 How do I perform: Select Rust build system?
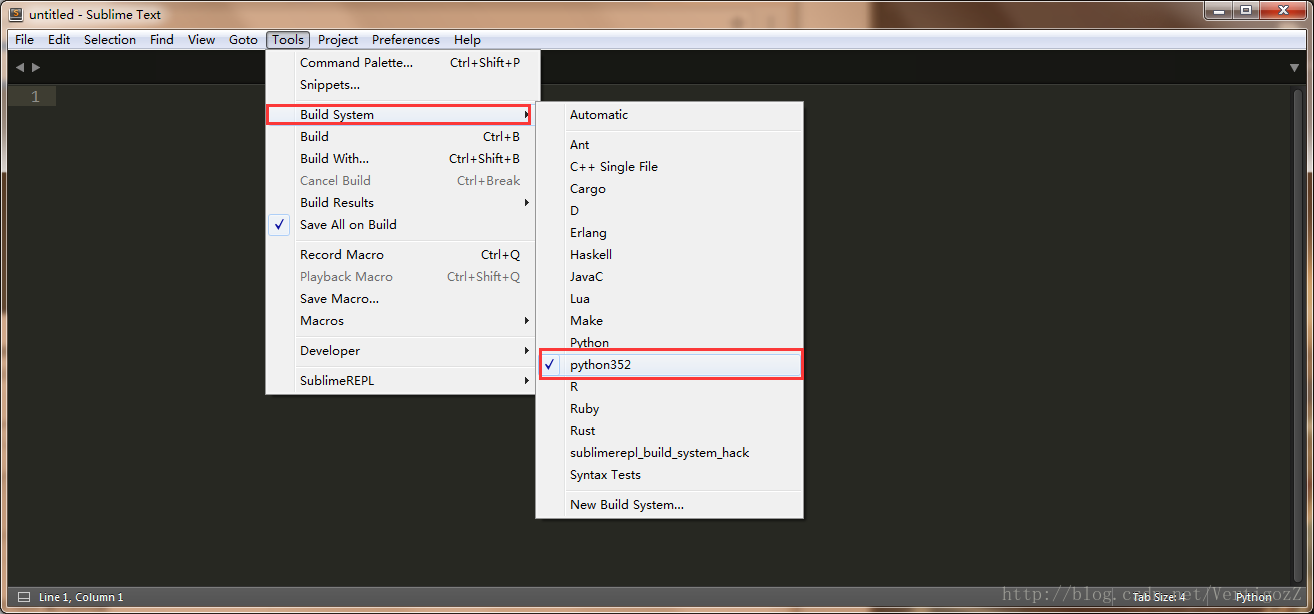click(670, 431)
